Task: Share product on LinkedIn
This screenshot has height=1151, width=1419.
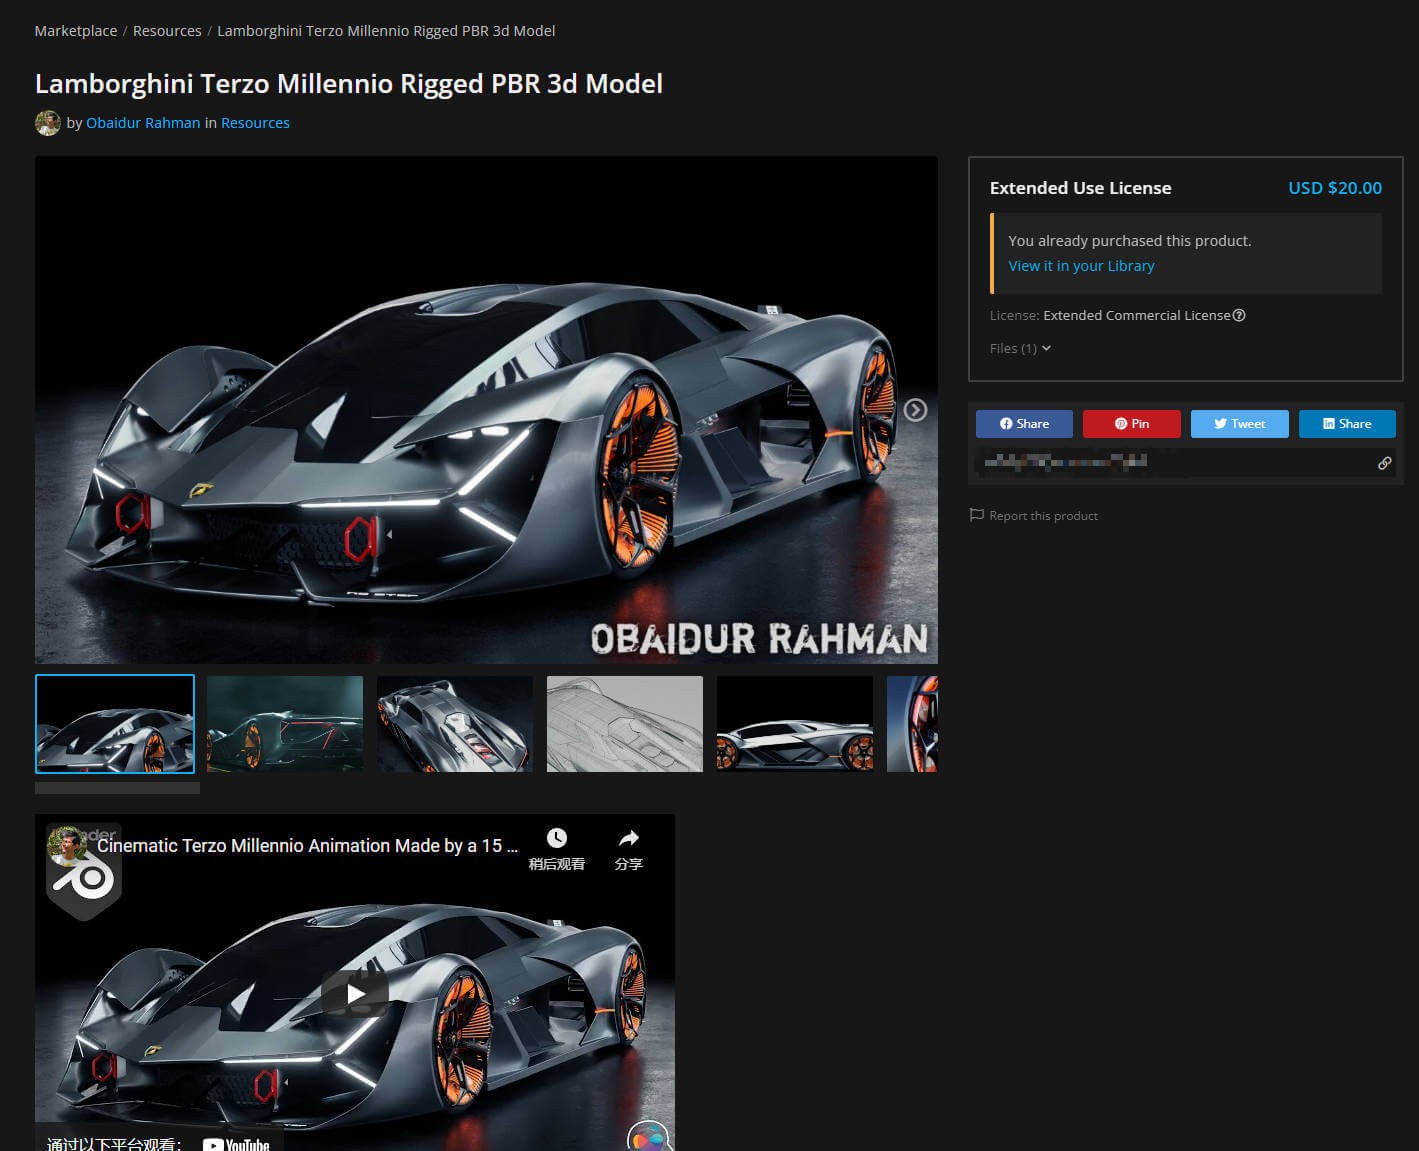Action: pyautogui.click(x=1347, y=424)
